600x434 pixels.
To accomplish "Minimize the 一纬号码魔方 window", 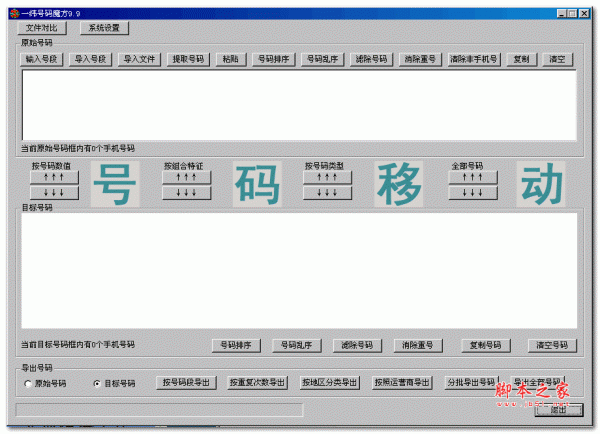I will pyautogui.click(x=562, y=14).
